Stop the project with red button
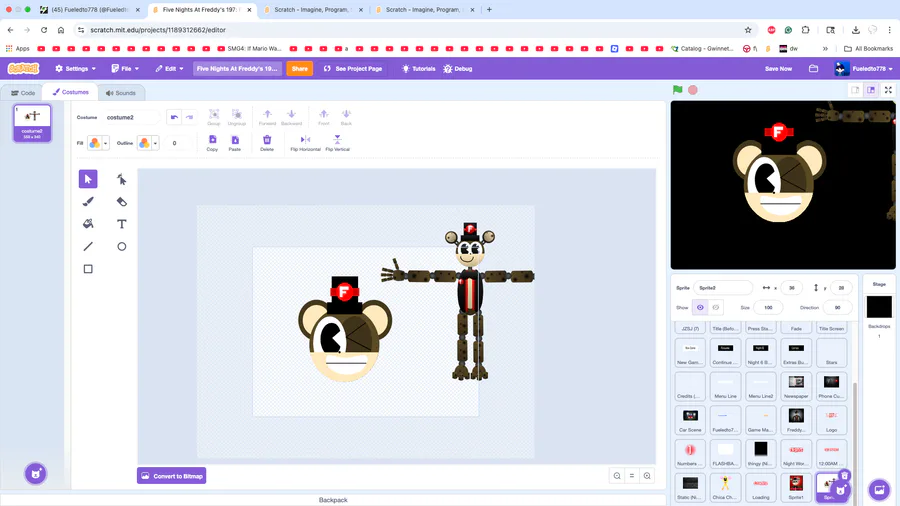900x506 pixels. pos(693,90)
